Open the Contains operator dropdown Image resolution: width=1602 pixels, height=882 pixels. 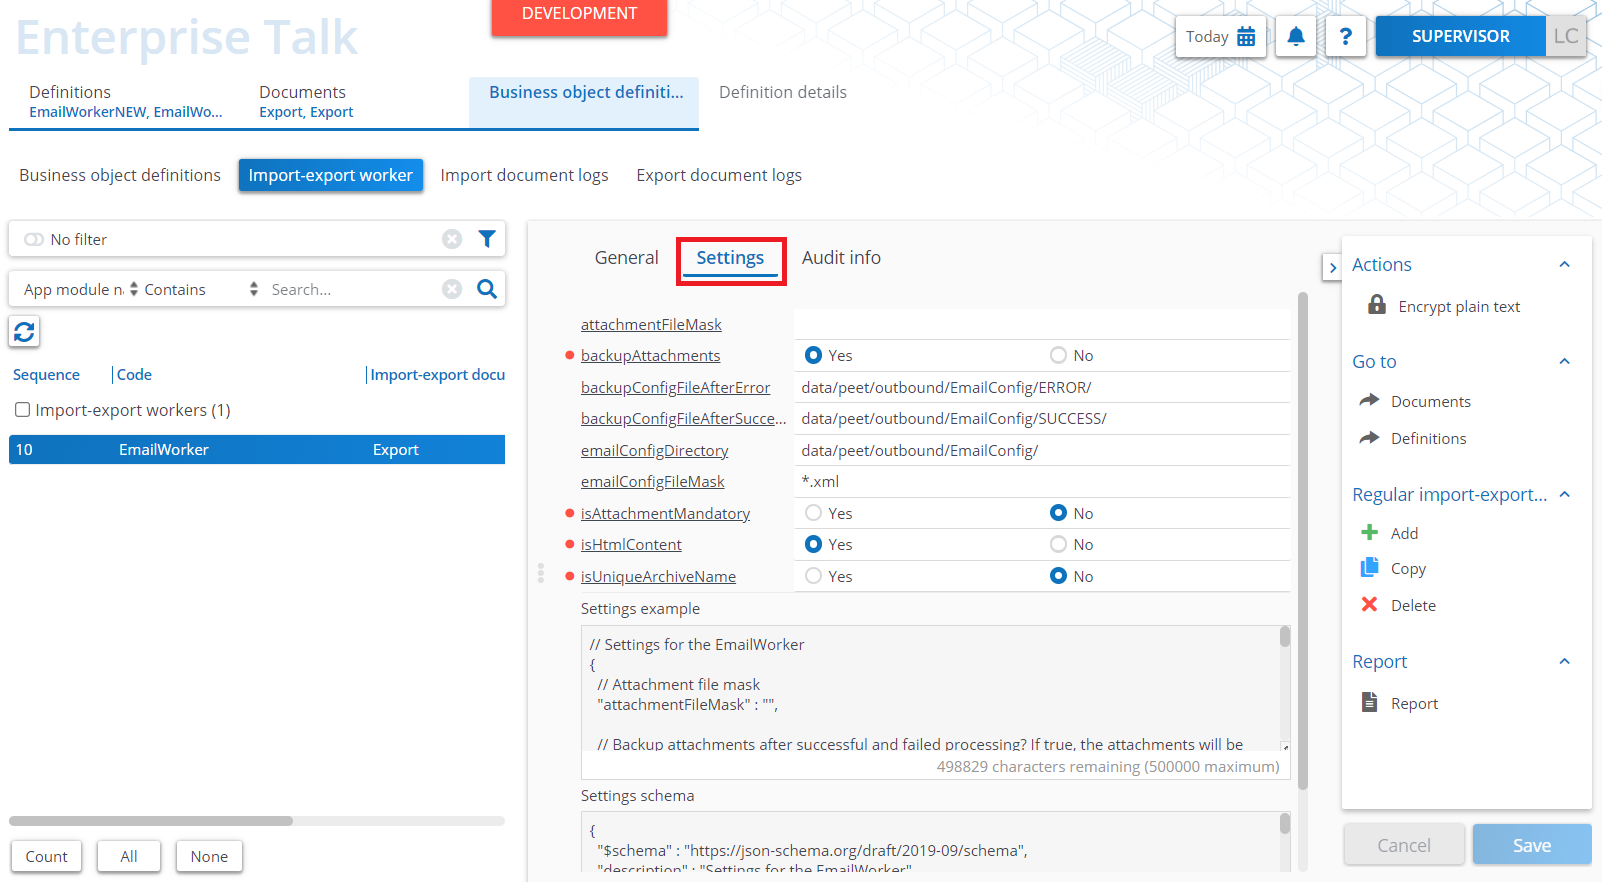pos(200,289)
